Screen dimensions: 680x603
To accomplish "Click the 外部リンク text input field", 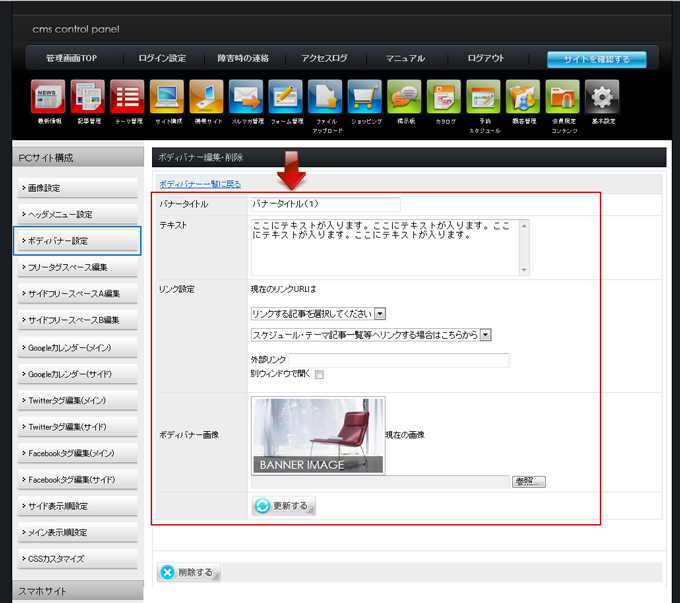I will coord(412,360).
